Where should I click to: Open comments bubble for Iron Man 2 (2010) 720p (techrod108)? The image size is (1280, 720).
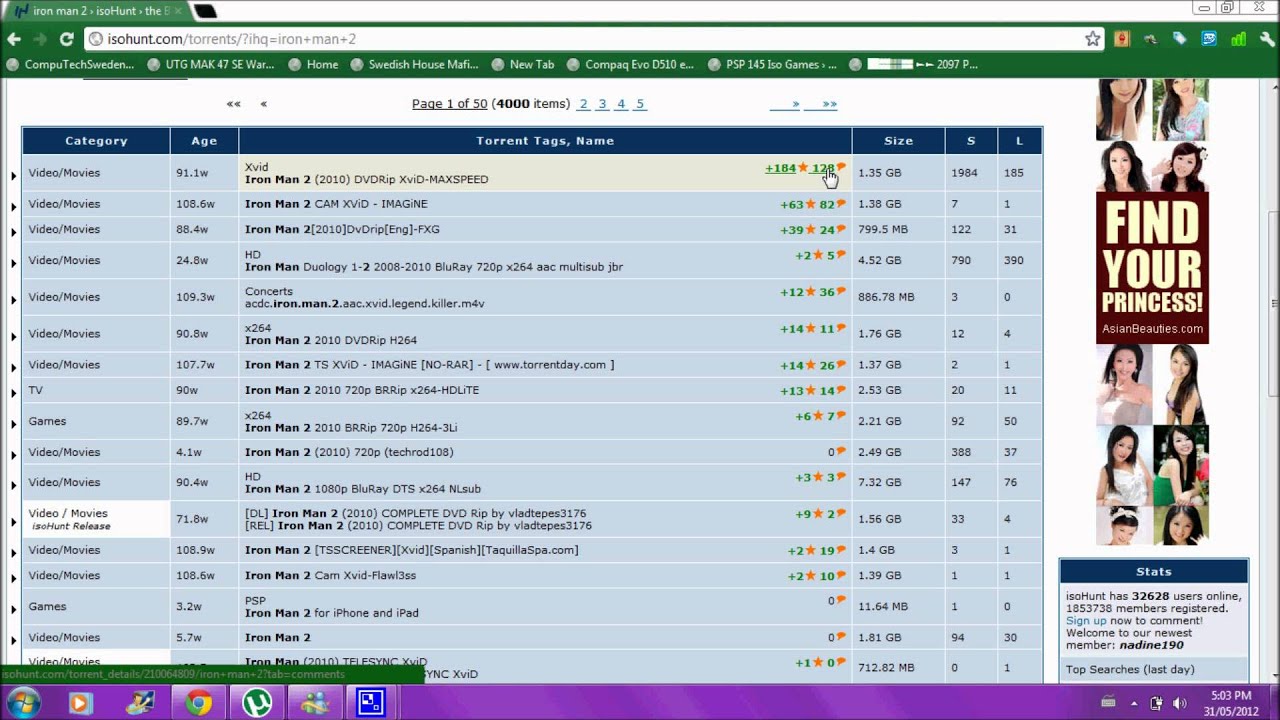coord(841,451)
